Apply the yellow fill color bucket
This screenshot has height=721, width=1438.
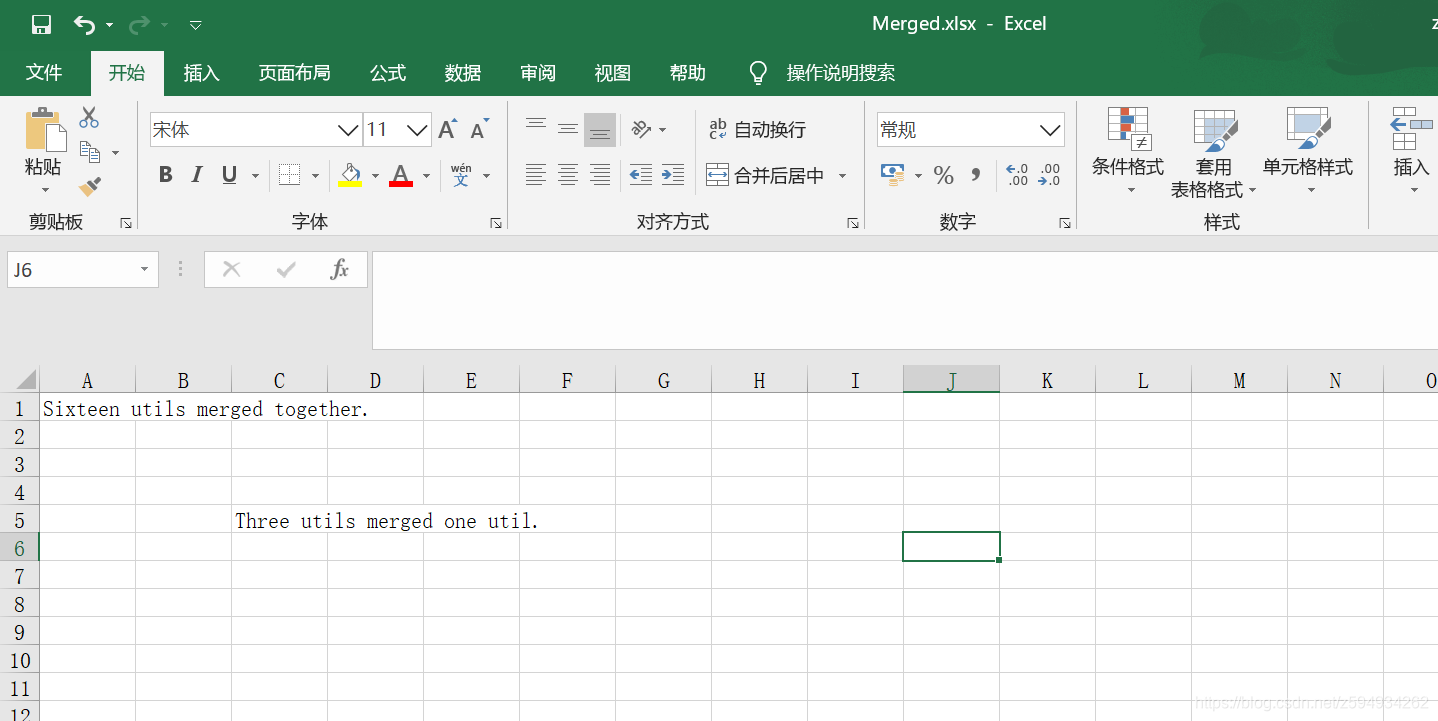point(350,175)
